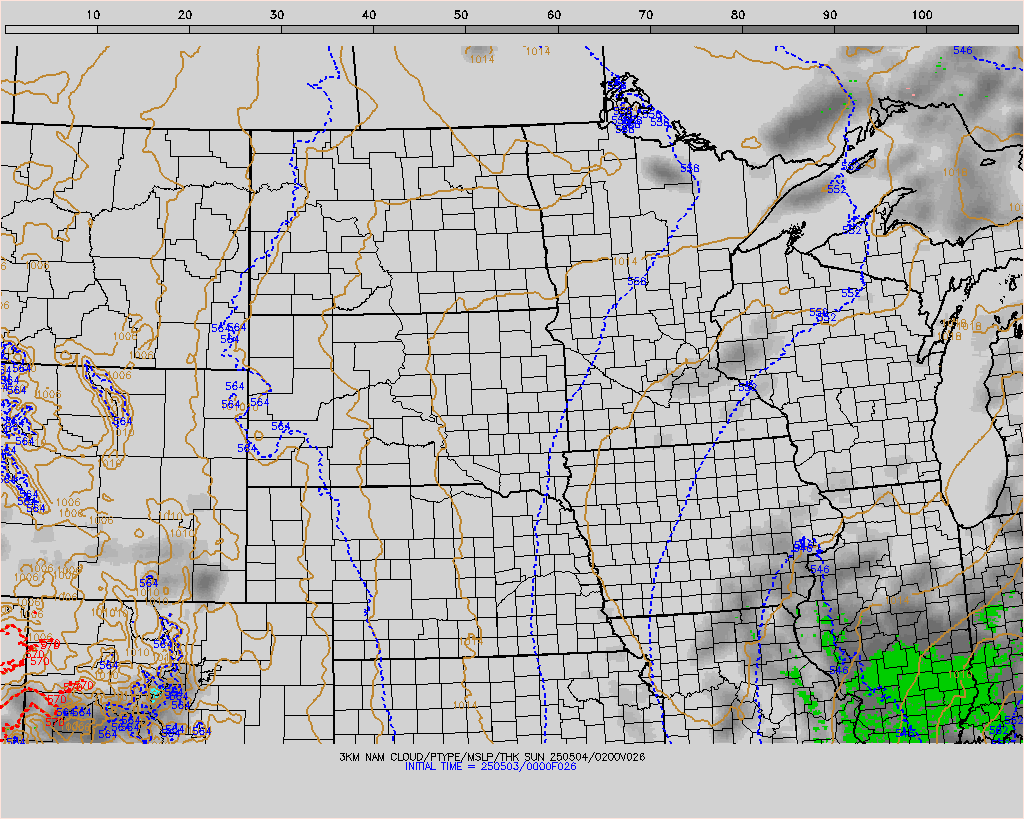Select the gray swatch between 40 and 50
Viewport: 1024px width, 819px height.
[x=419, y=29]
